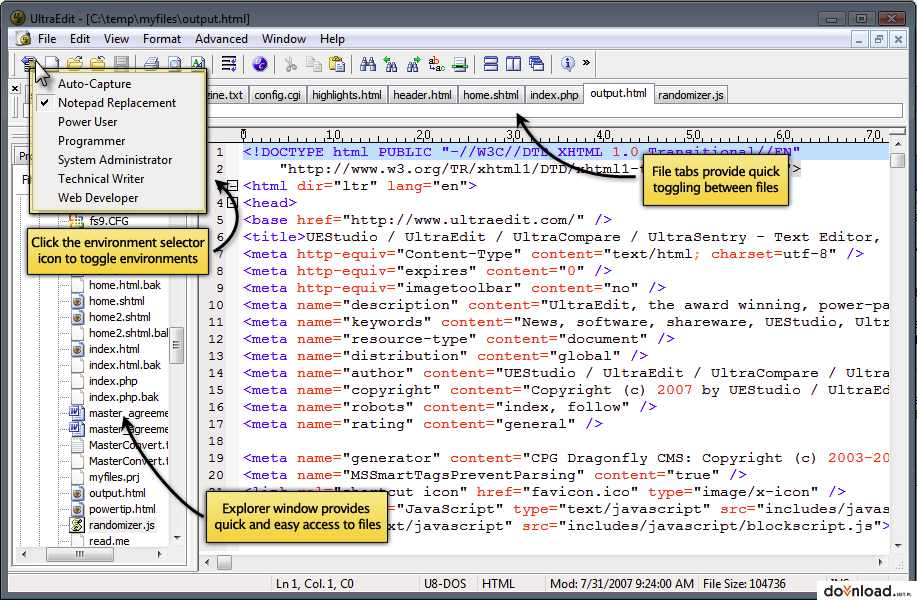Select Web Developer environment
The width and height of the screenshot is (917, 600).
click(98, 198)
